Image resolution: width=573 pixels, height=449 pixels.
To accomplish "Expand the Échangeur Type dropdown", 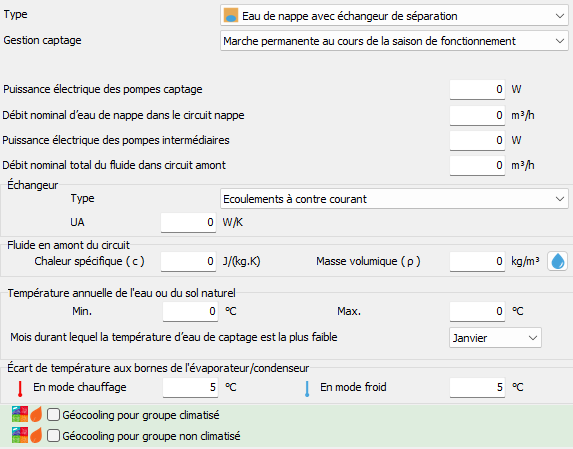I will click(x=394, y=199).
